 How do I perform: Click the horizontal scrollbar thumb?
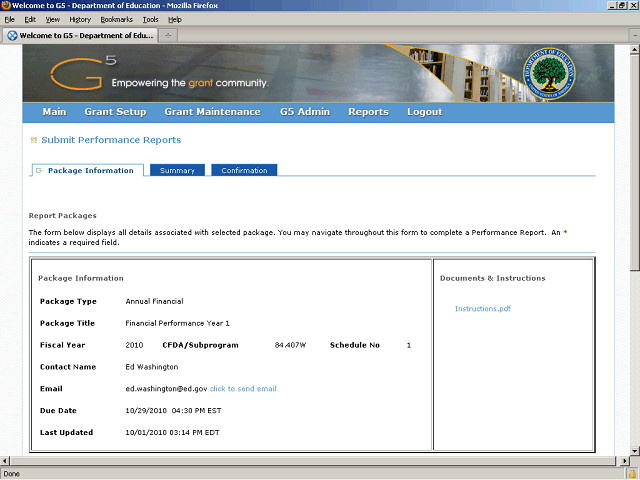pyautogui.click(x=312, y=461)
